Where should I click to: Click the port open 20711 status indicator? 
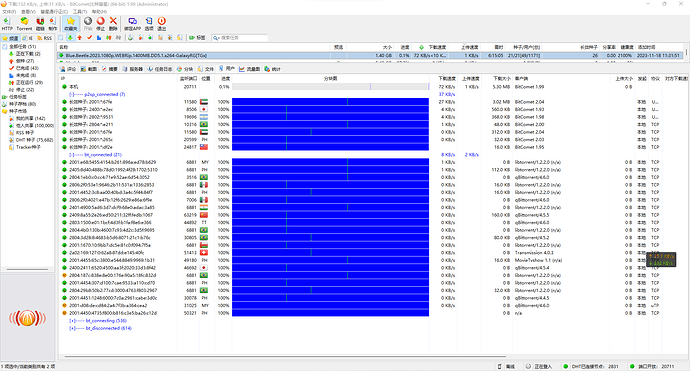click(652, 366)
